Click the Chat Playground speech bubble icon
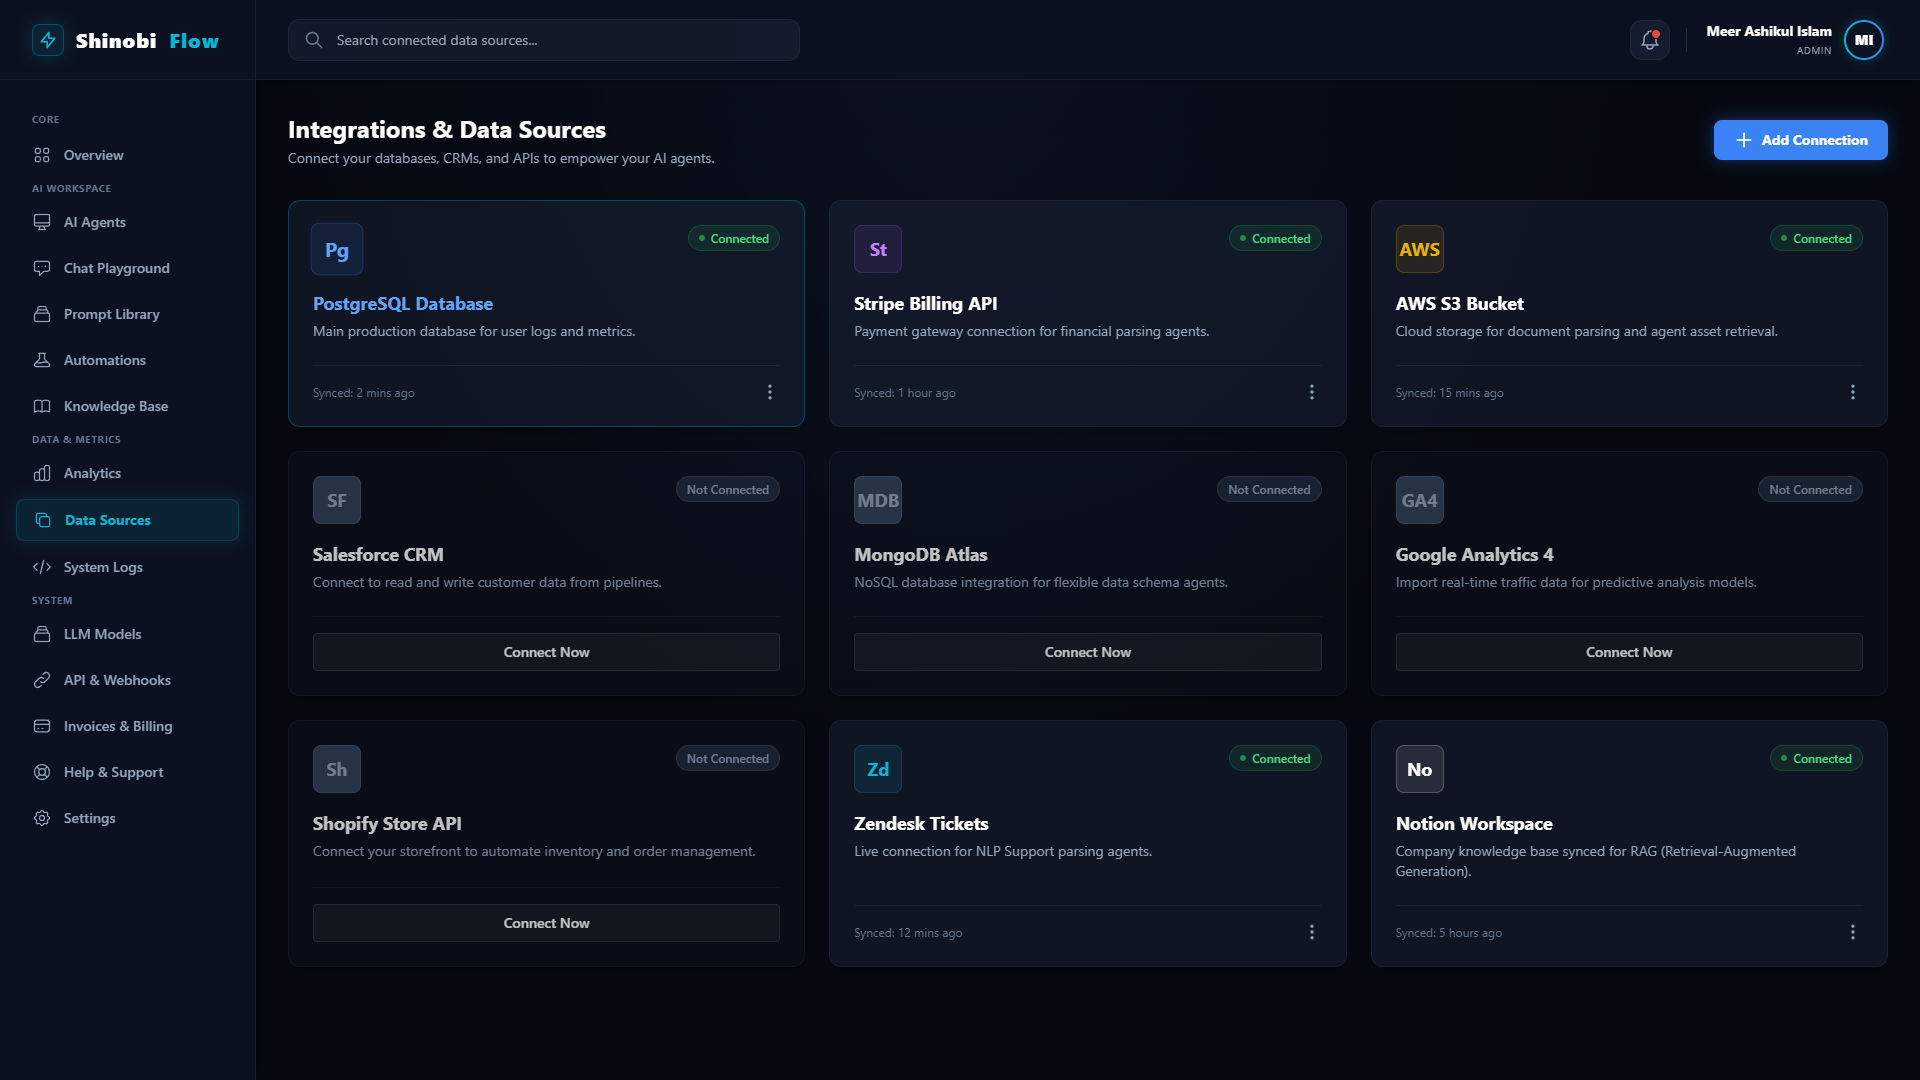 [42, 268]
